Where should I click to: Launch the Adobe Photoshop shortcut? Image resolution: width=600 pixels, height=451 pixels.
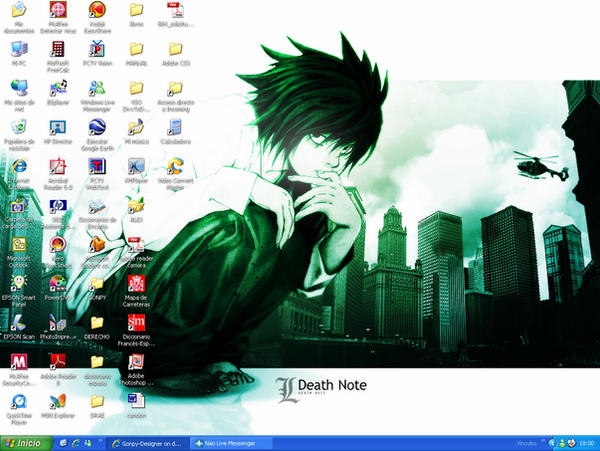tap(137, 370)
